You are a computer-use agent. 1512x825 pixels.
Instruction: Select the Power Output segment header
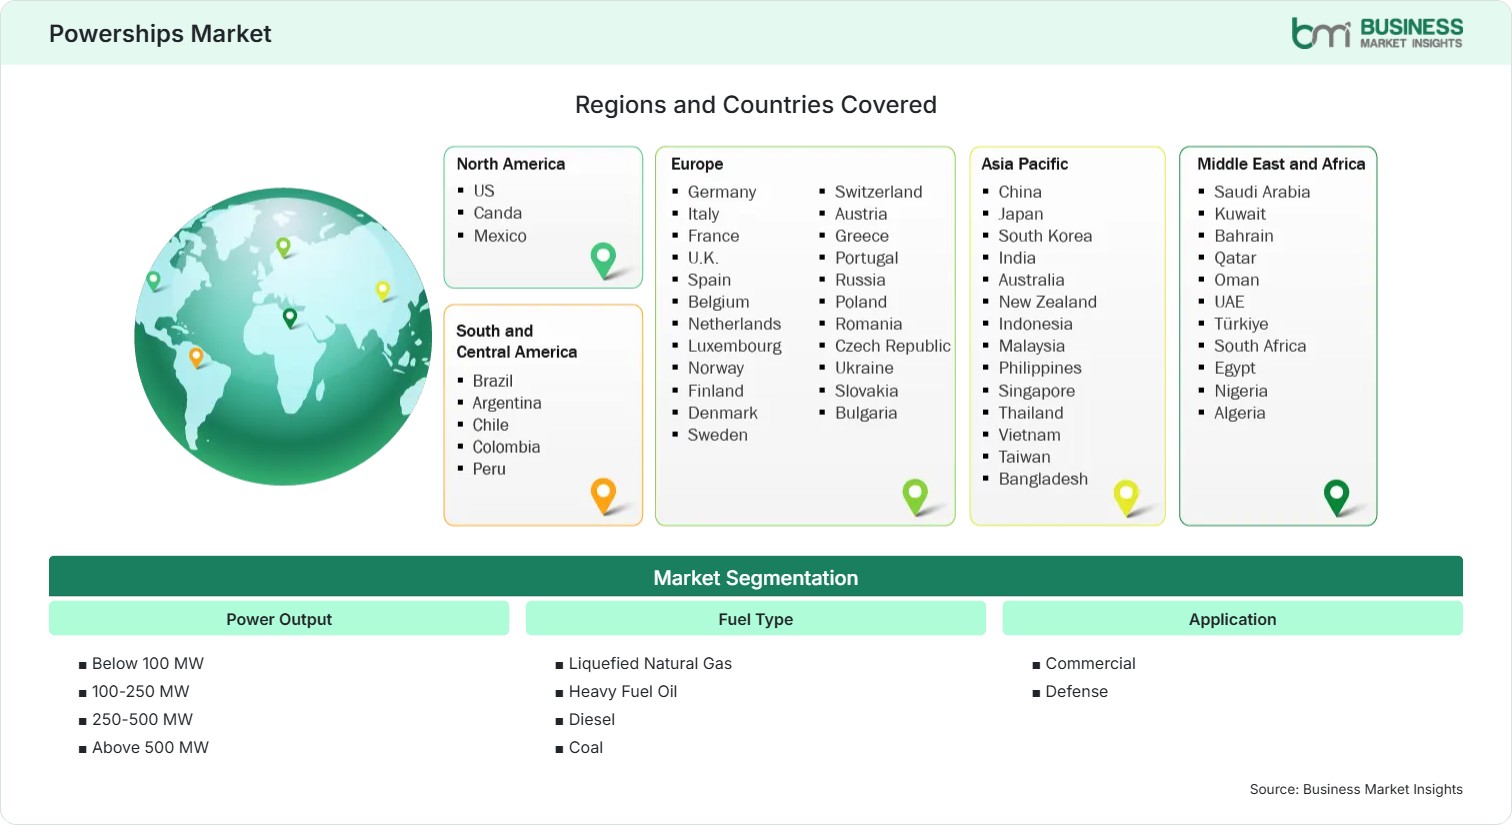click(x=279, y=619)
